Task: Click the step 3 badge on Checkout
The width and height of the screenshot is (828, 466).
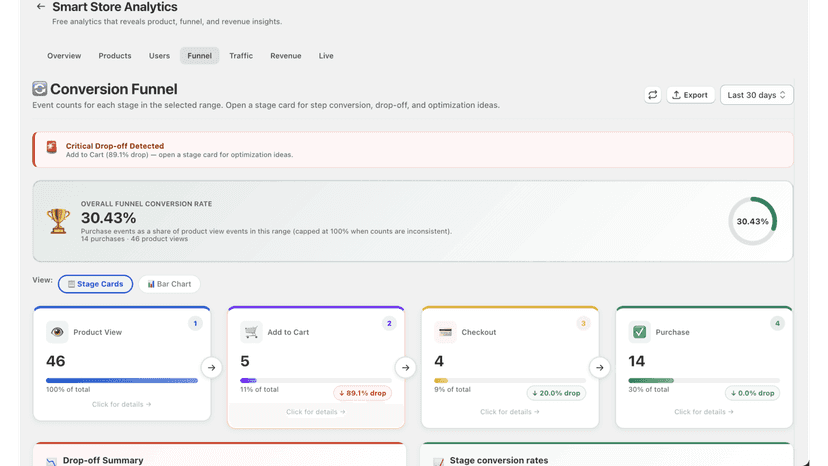Action: (x=584, y=323)
